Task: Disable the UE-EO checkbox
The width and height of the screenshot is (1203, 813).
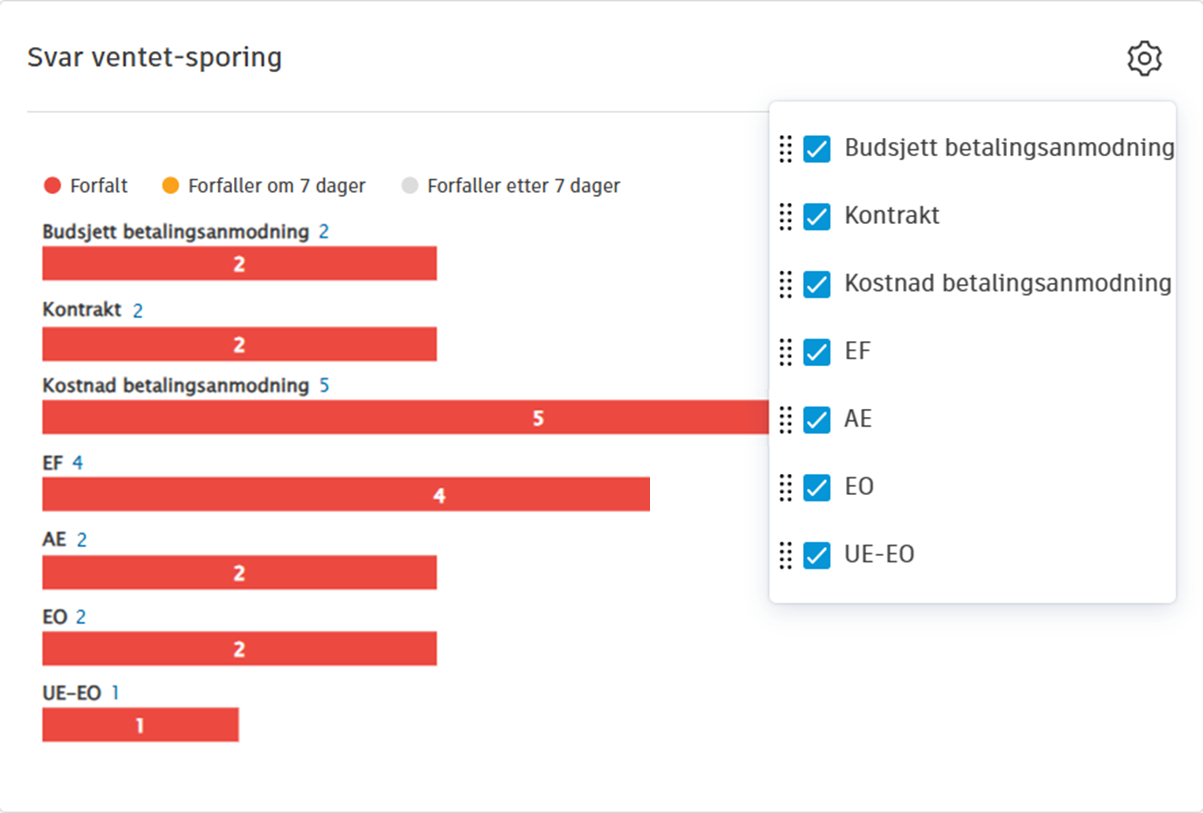Action: coord(817,555)
